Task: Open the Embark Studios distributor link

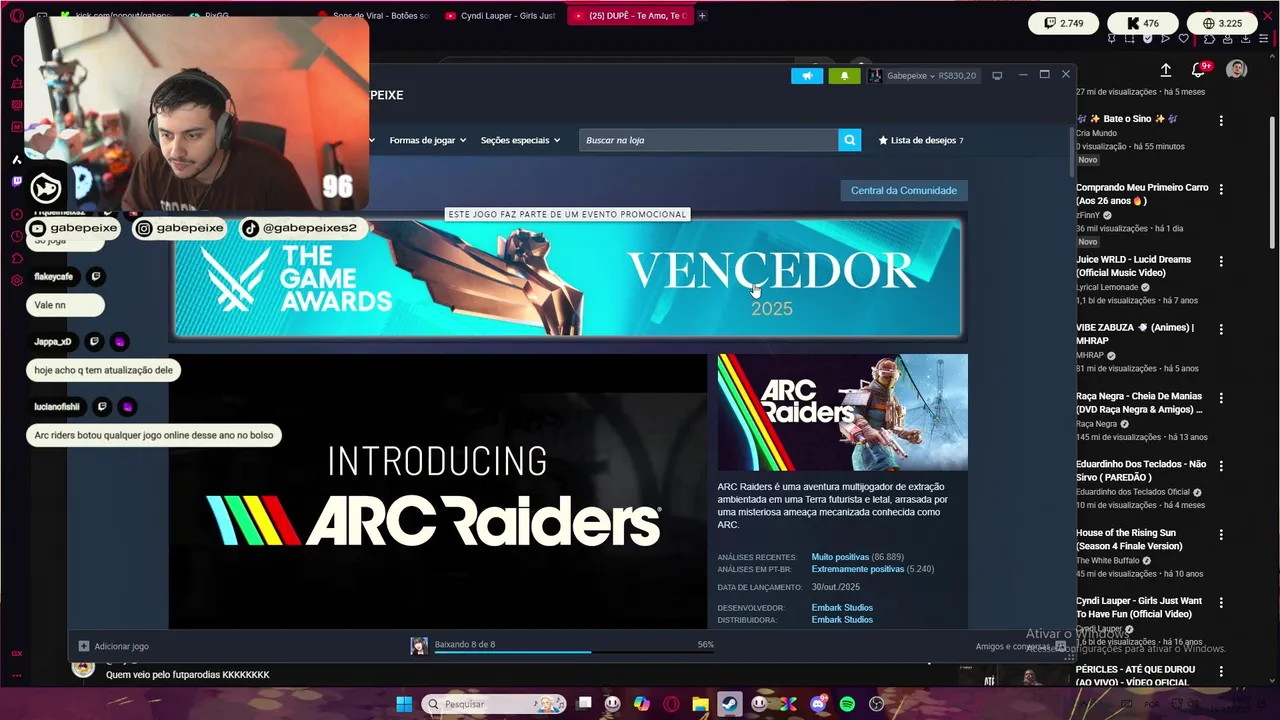Action: (x=842, y=619)
